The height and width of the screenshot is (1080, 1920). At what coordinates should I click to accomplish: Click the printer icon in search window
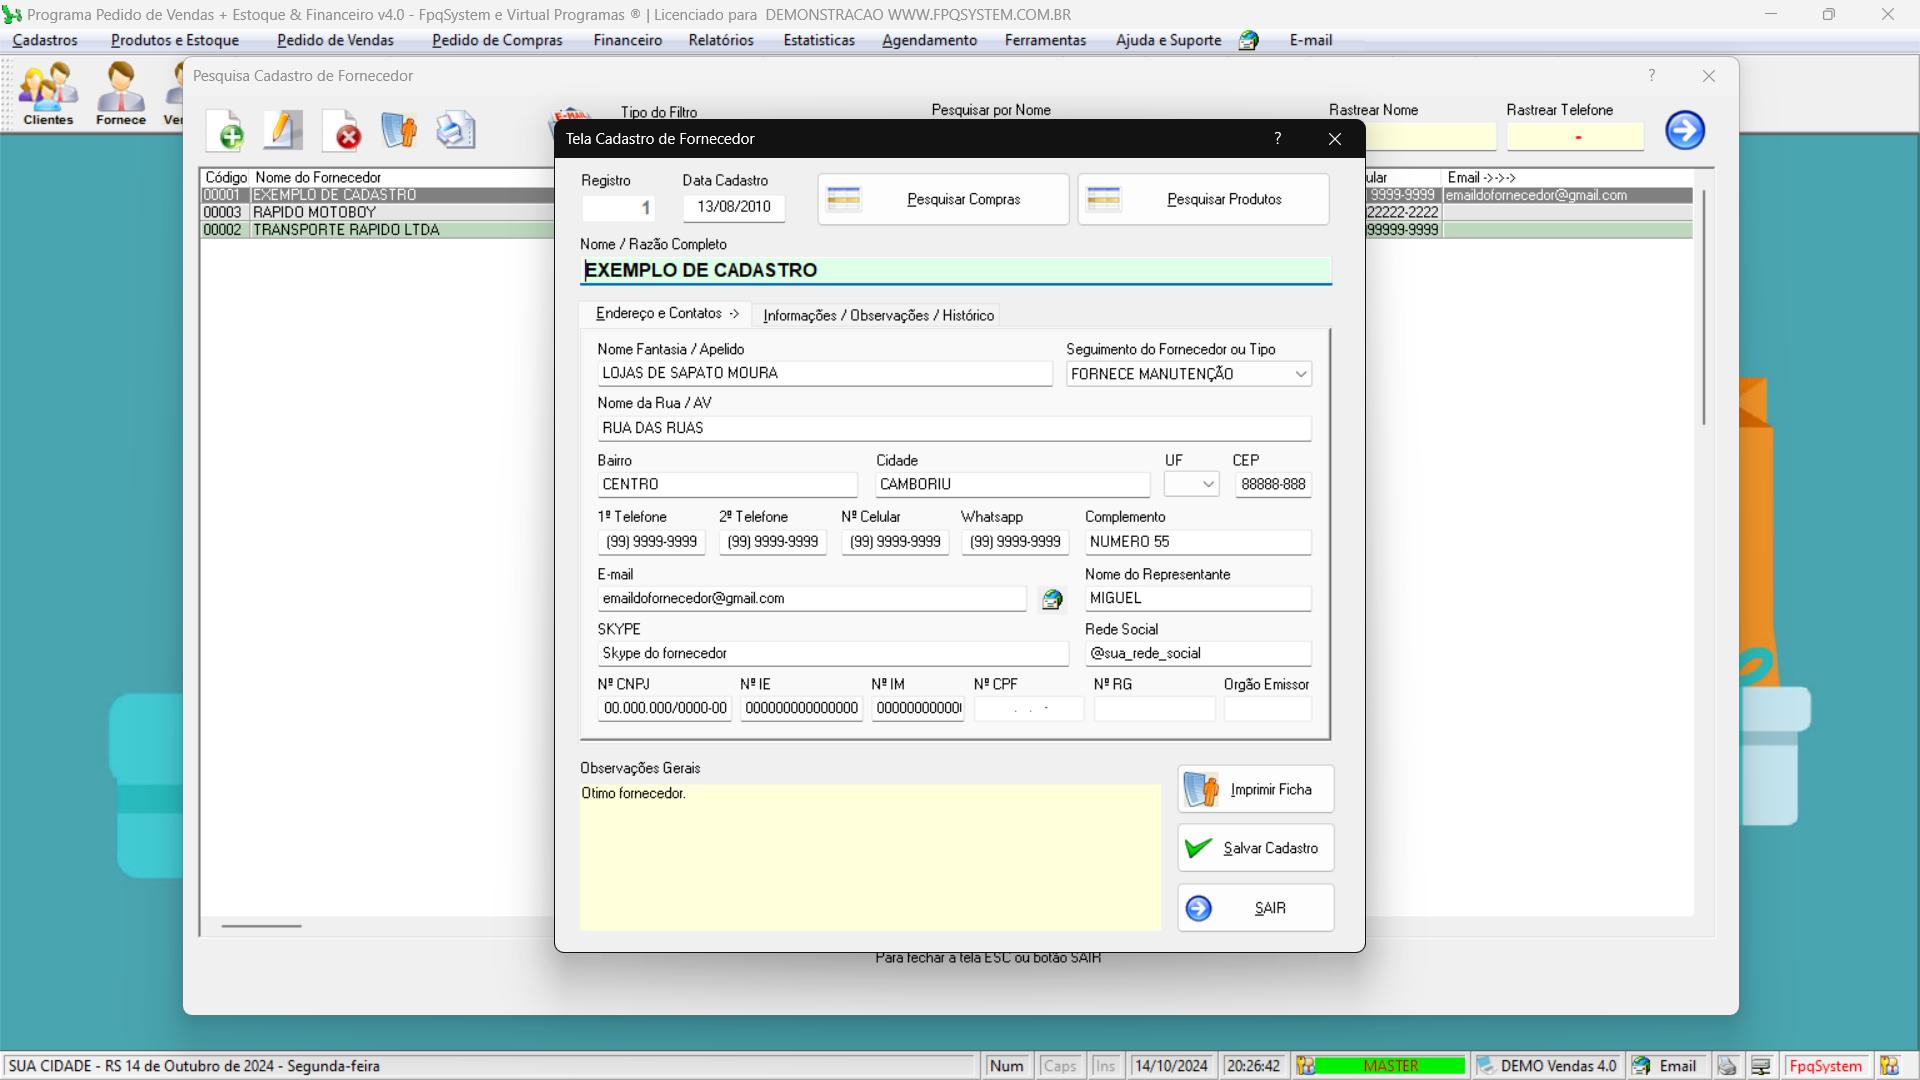455,131
